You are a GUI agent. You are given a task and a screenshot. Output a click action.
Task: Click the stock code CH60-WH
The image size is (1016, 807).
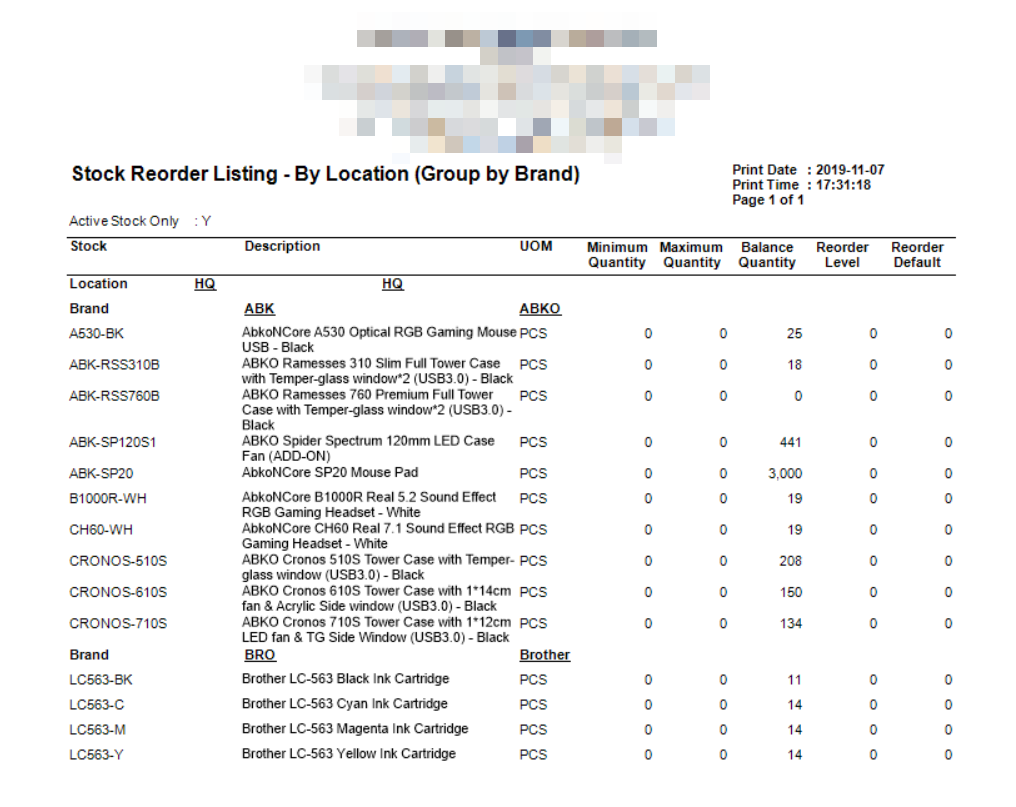click(x=101, y=530)
